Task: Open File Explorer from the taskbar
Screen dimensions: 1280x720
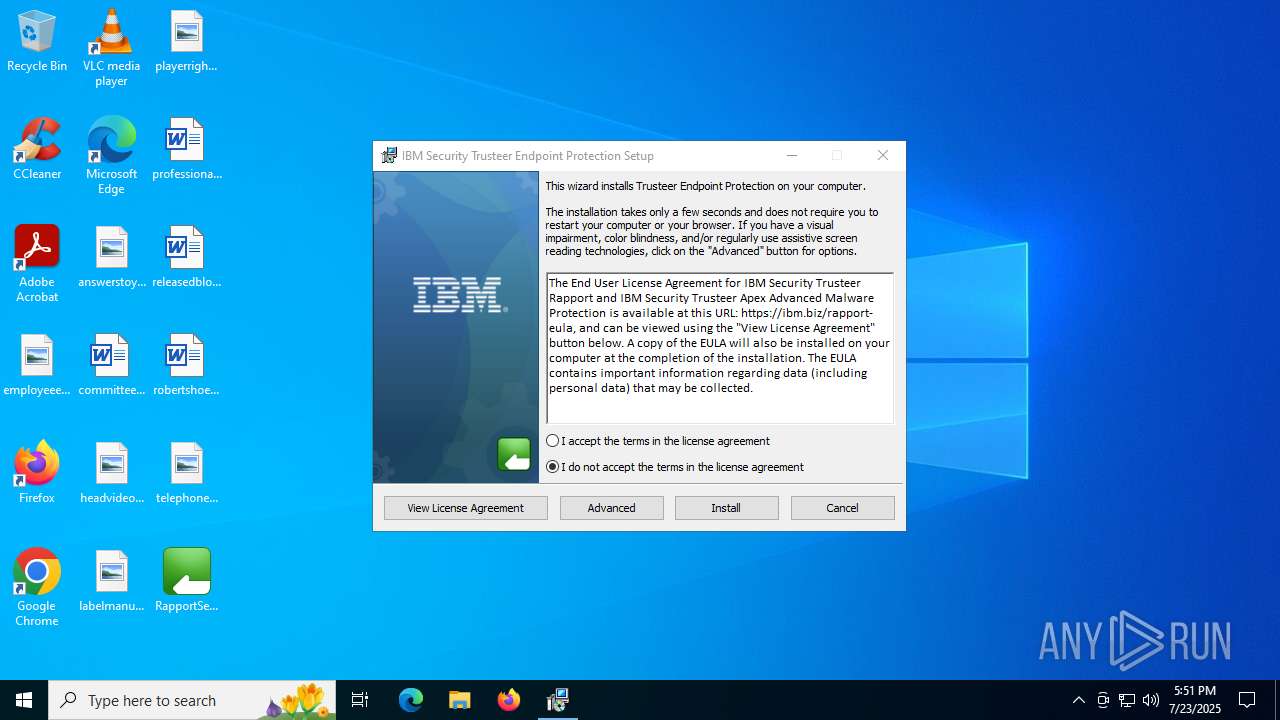Action: [460, 700]
